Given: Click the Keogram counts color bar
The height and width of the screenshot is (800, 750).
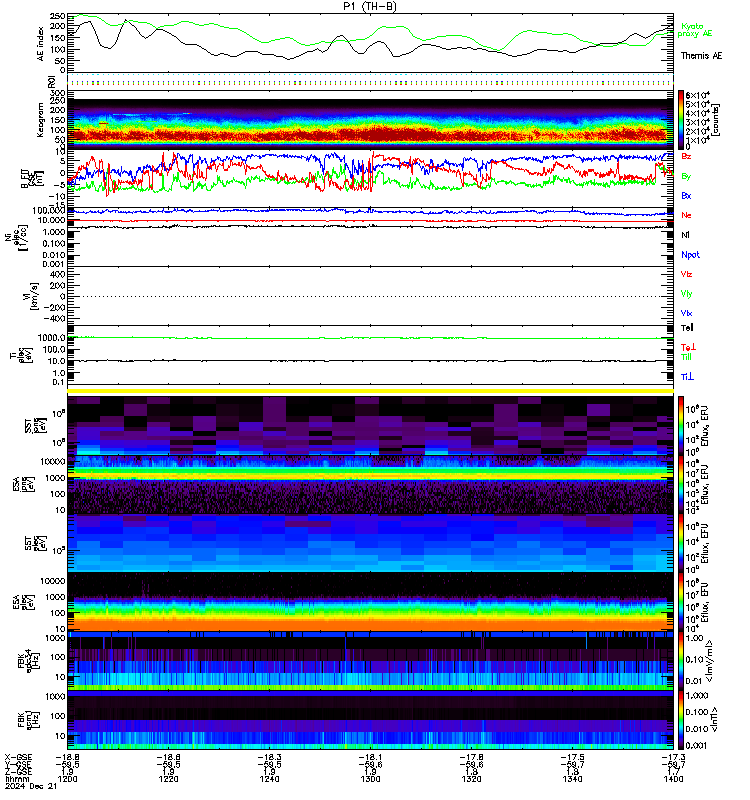Looking at the screenshot, I should [681, 120].
